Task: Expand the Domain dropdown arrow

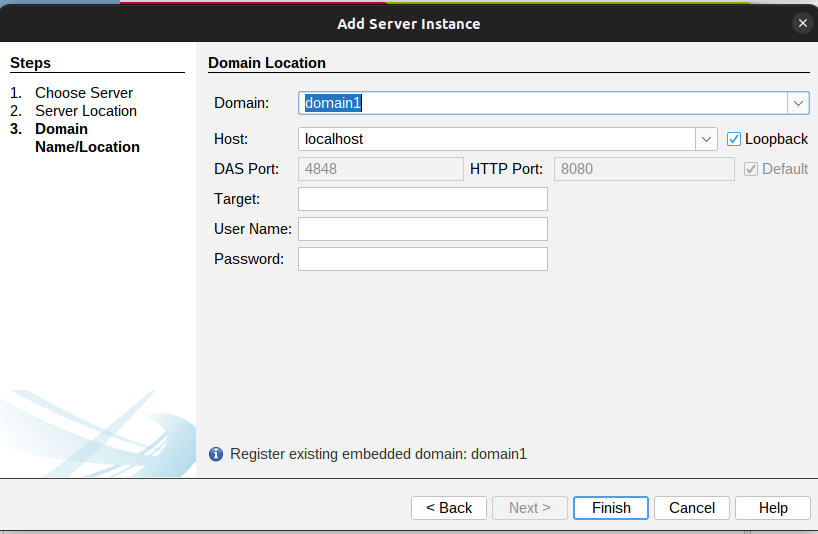Action: (x=797, y=103)
